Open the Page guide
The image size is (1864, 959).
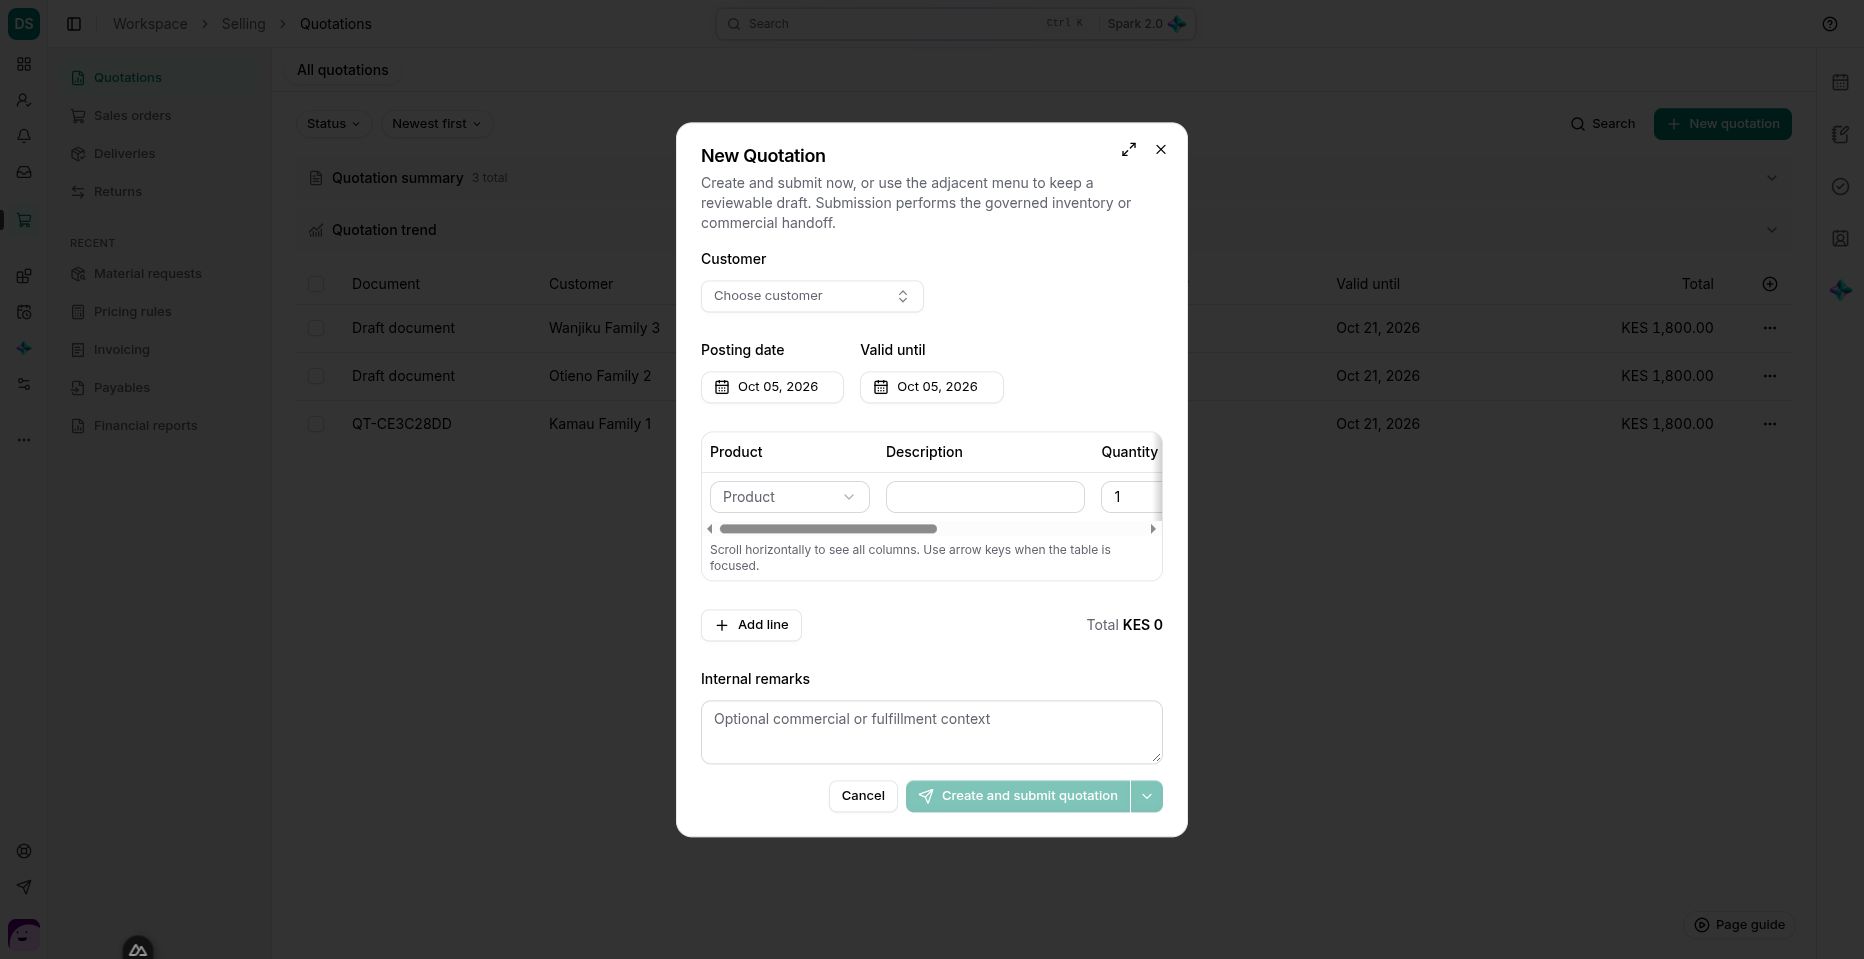click(1739, 925)
